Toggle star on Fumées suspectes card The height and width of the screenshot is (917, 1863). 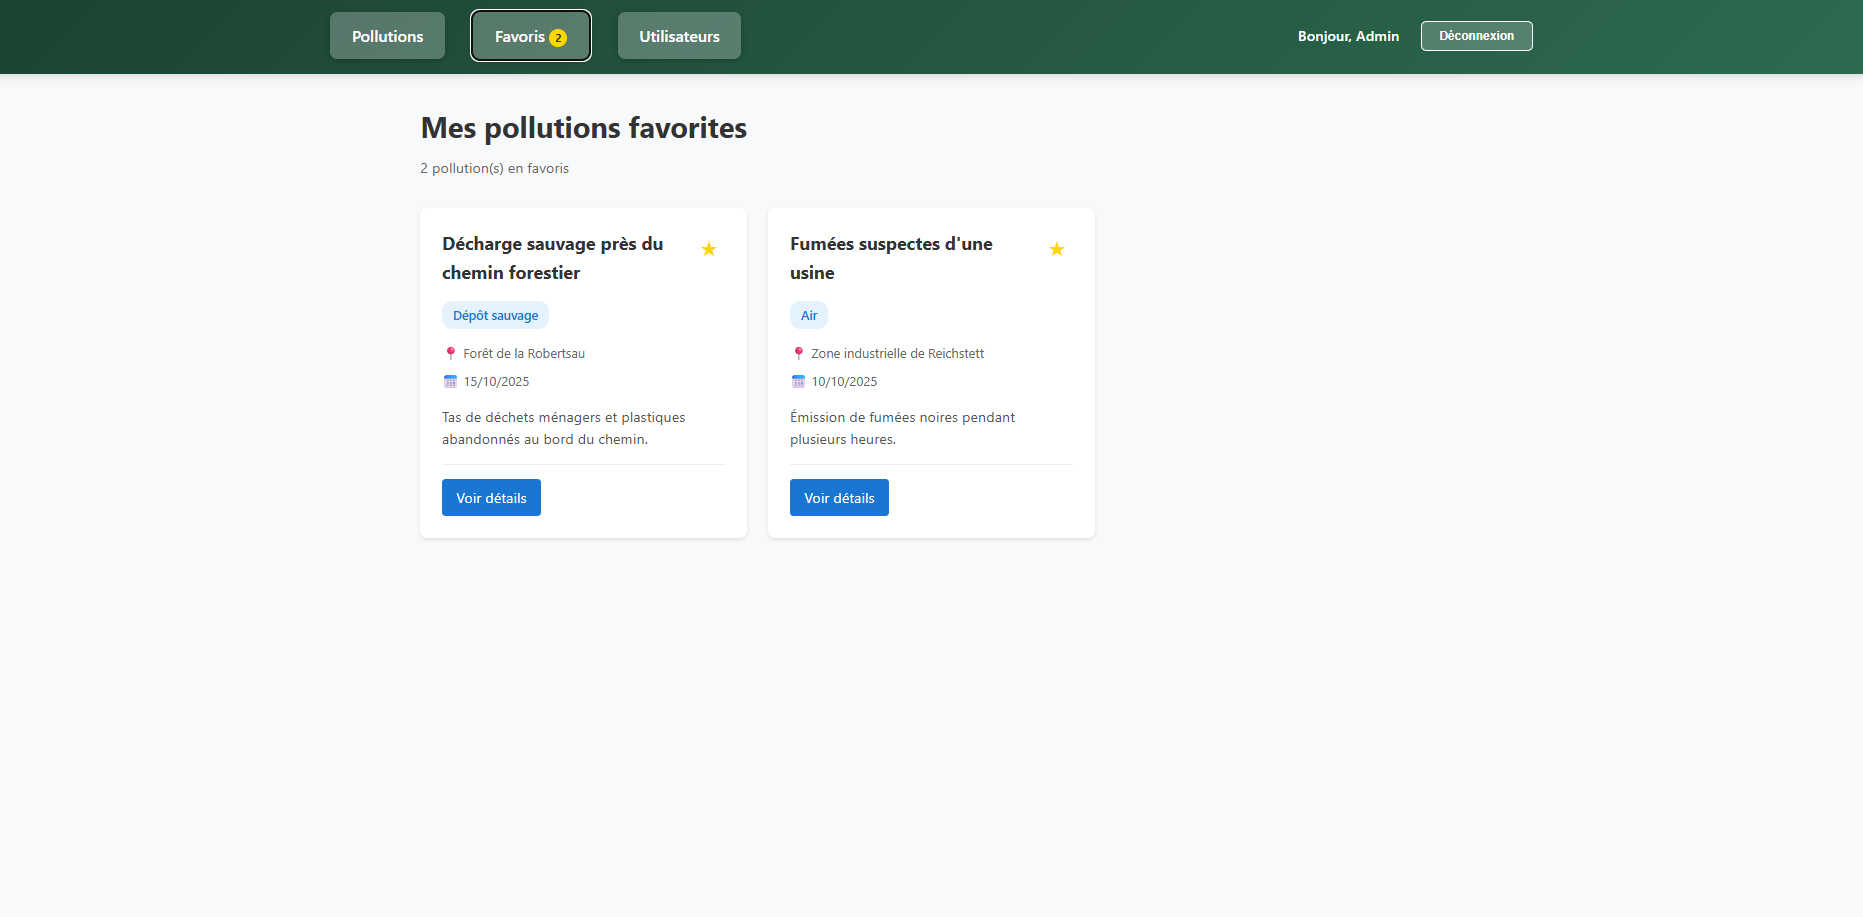(x=1057, y=249)
